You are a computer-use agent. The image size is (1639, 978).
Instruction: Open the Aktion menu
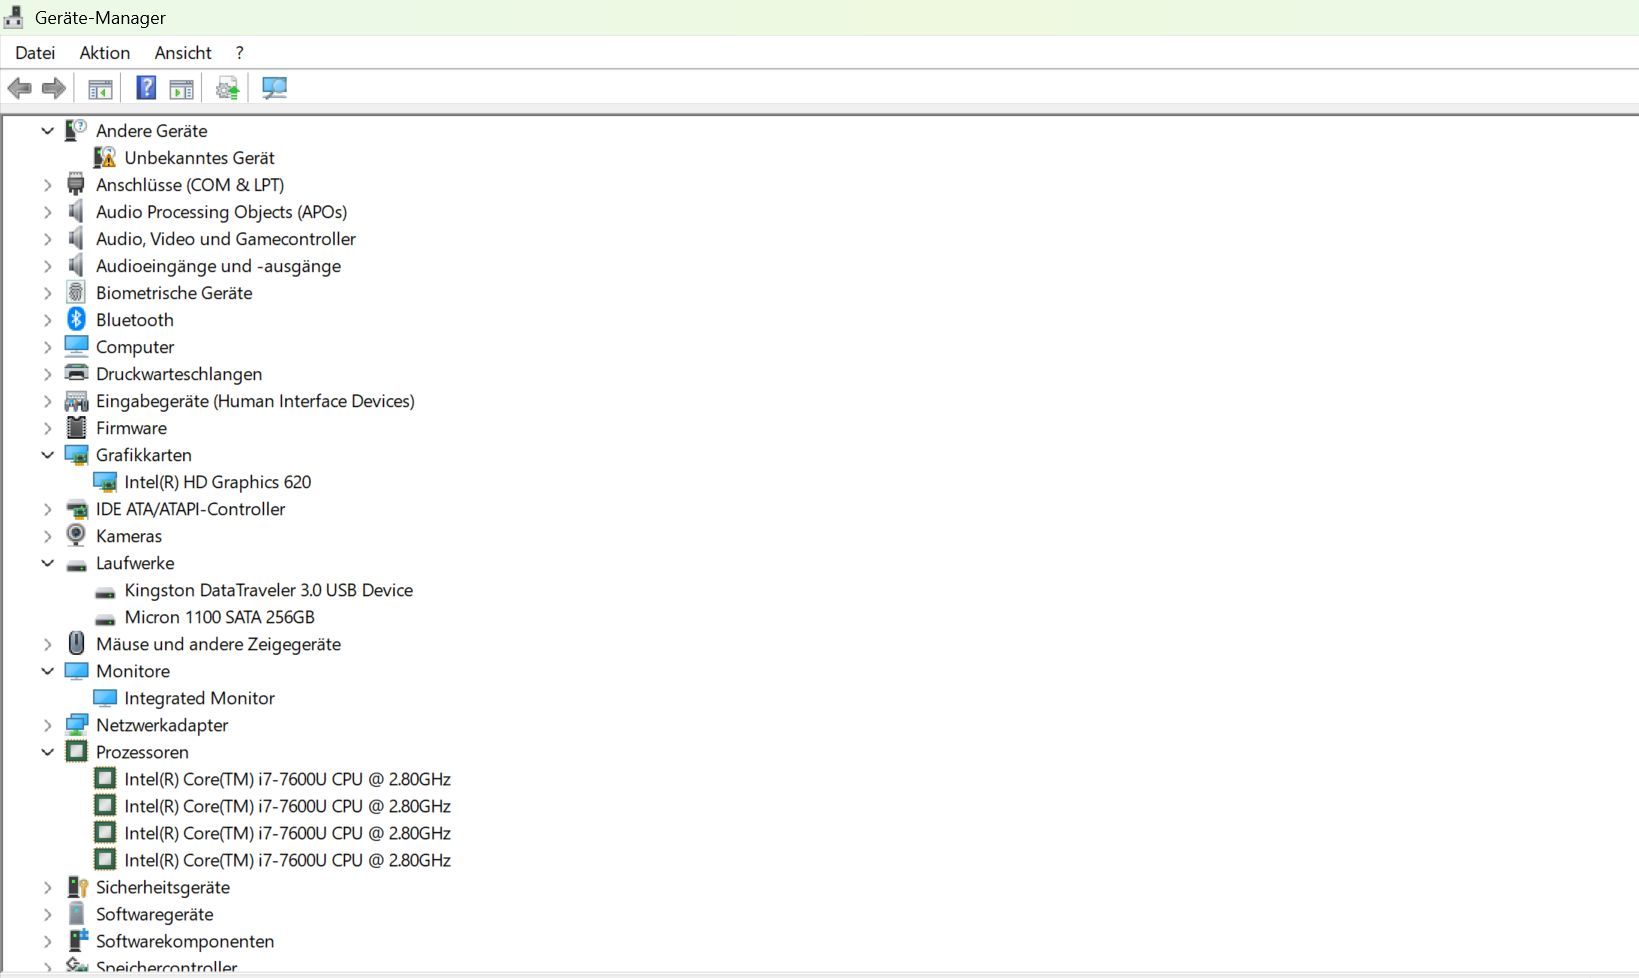[x=105, y=53]
